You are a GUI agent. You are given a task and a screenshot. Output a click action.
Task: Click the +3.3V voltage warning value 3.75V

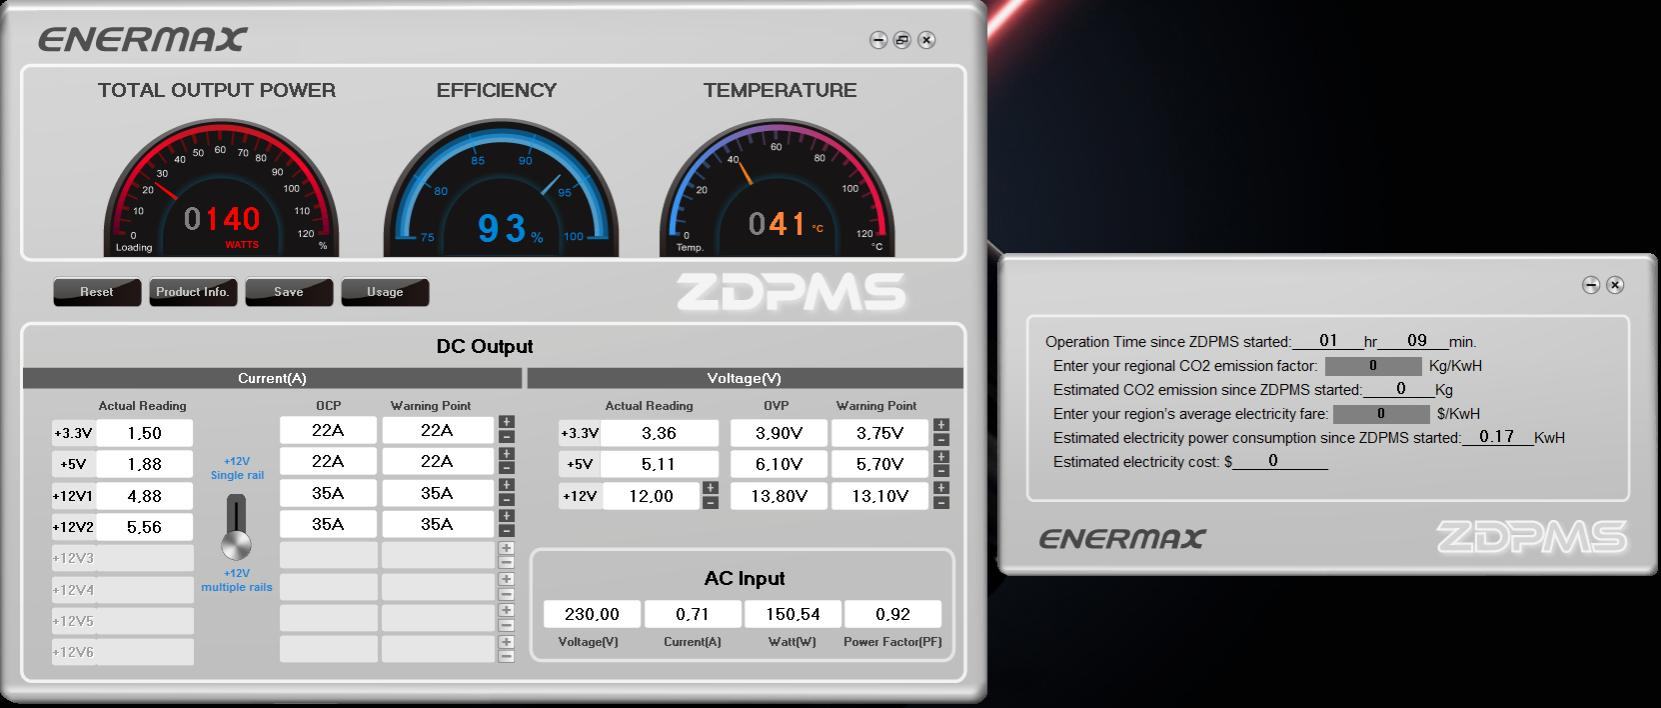click(x=880, y=433)
